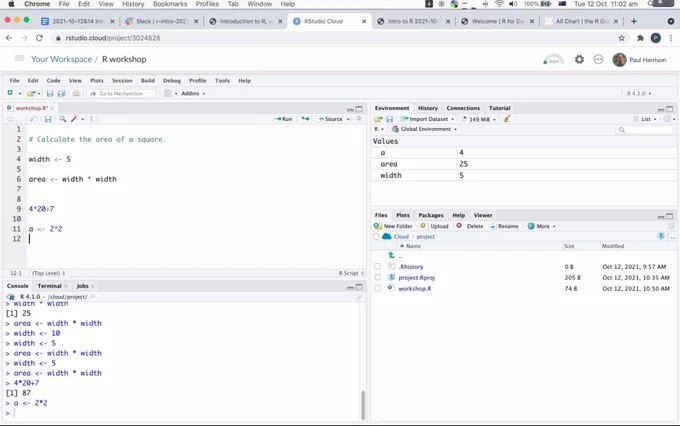
Task: Open the project.Rproj file link
Action: pos(416,277)
